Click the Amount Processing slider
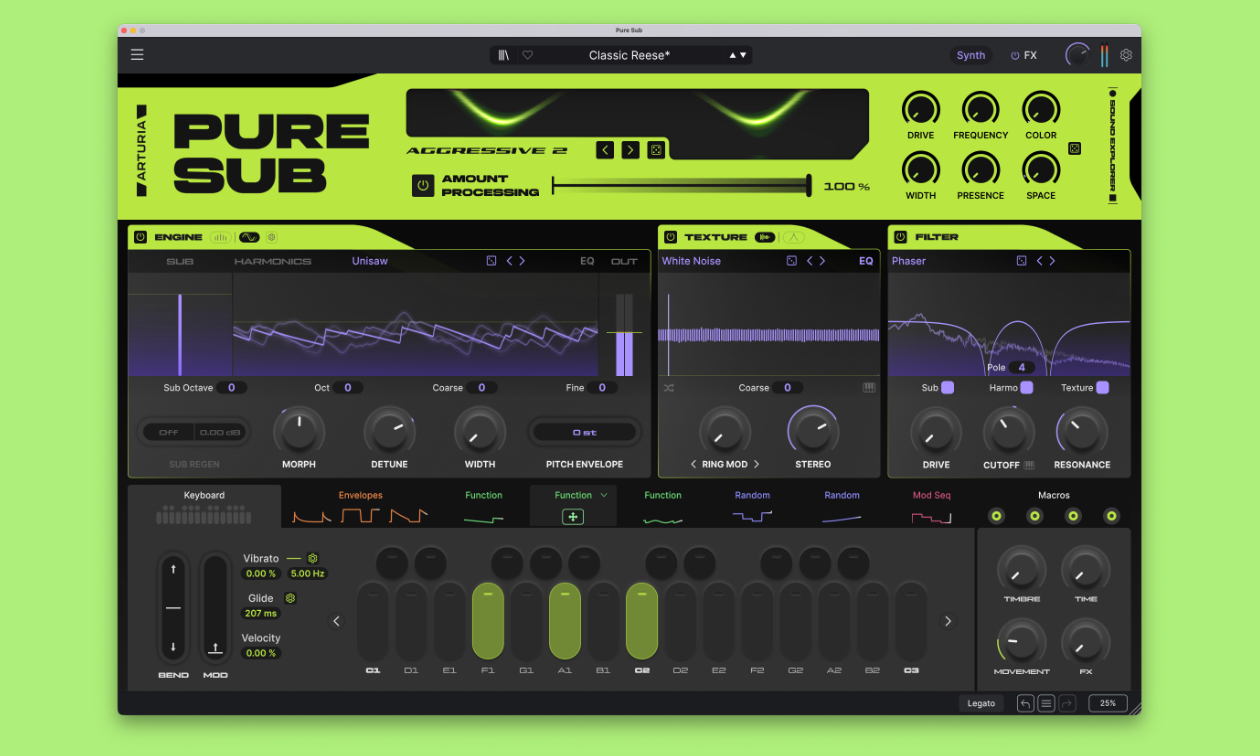Screen dimensions: 1260x756 [681, 185]
